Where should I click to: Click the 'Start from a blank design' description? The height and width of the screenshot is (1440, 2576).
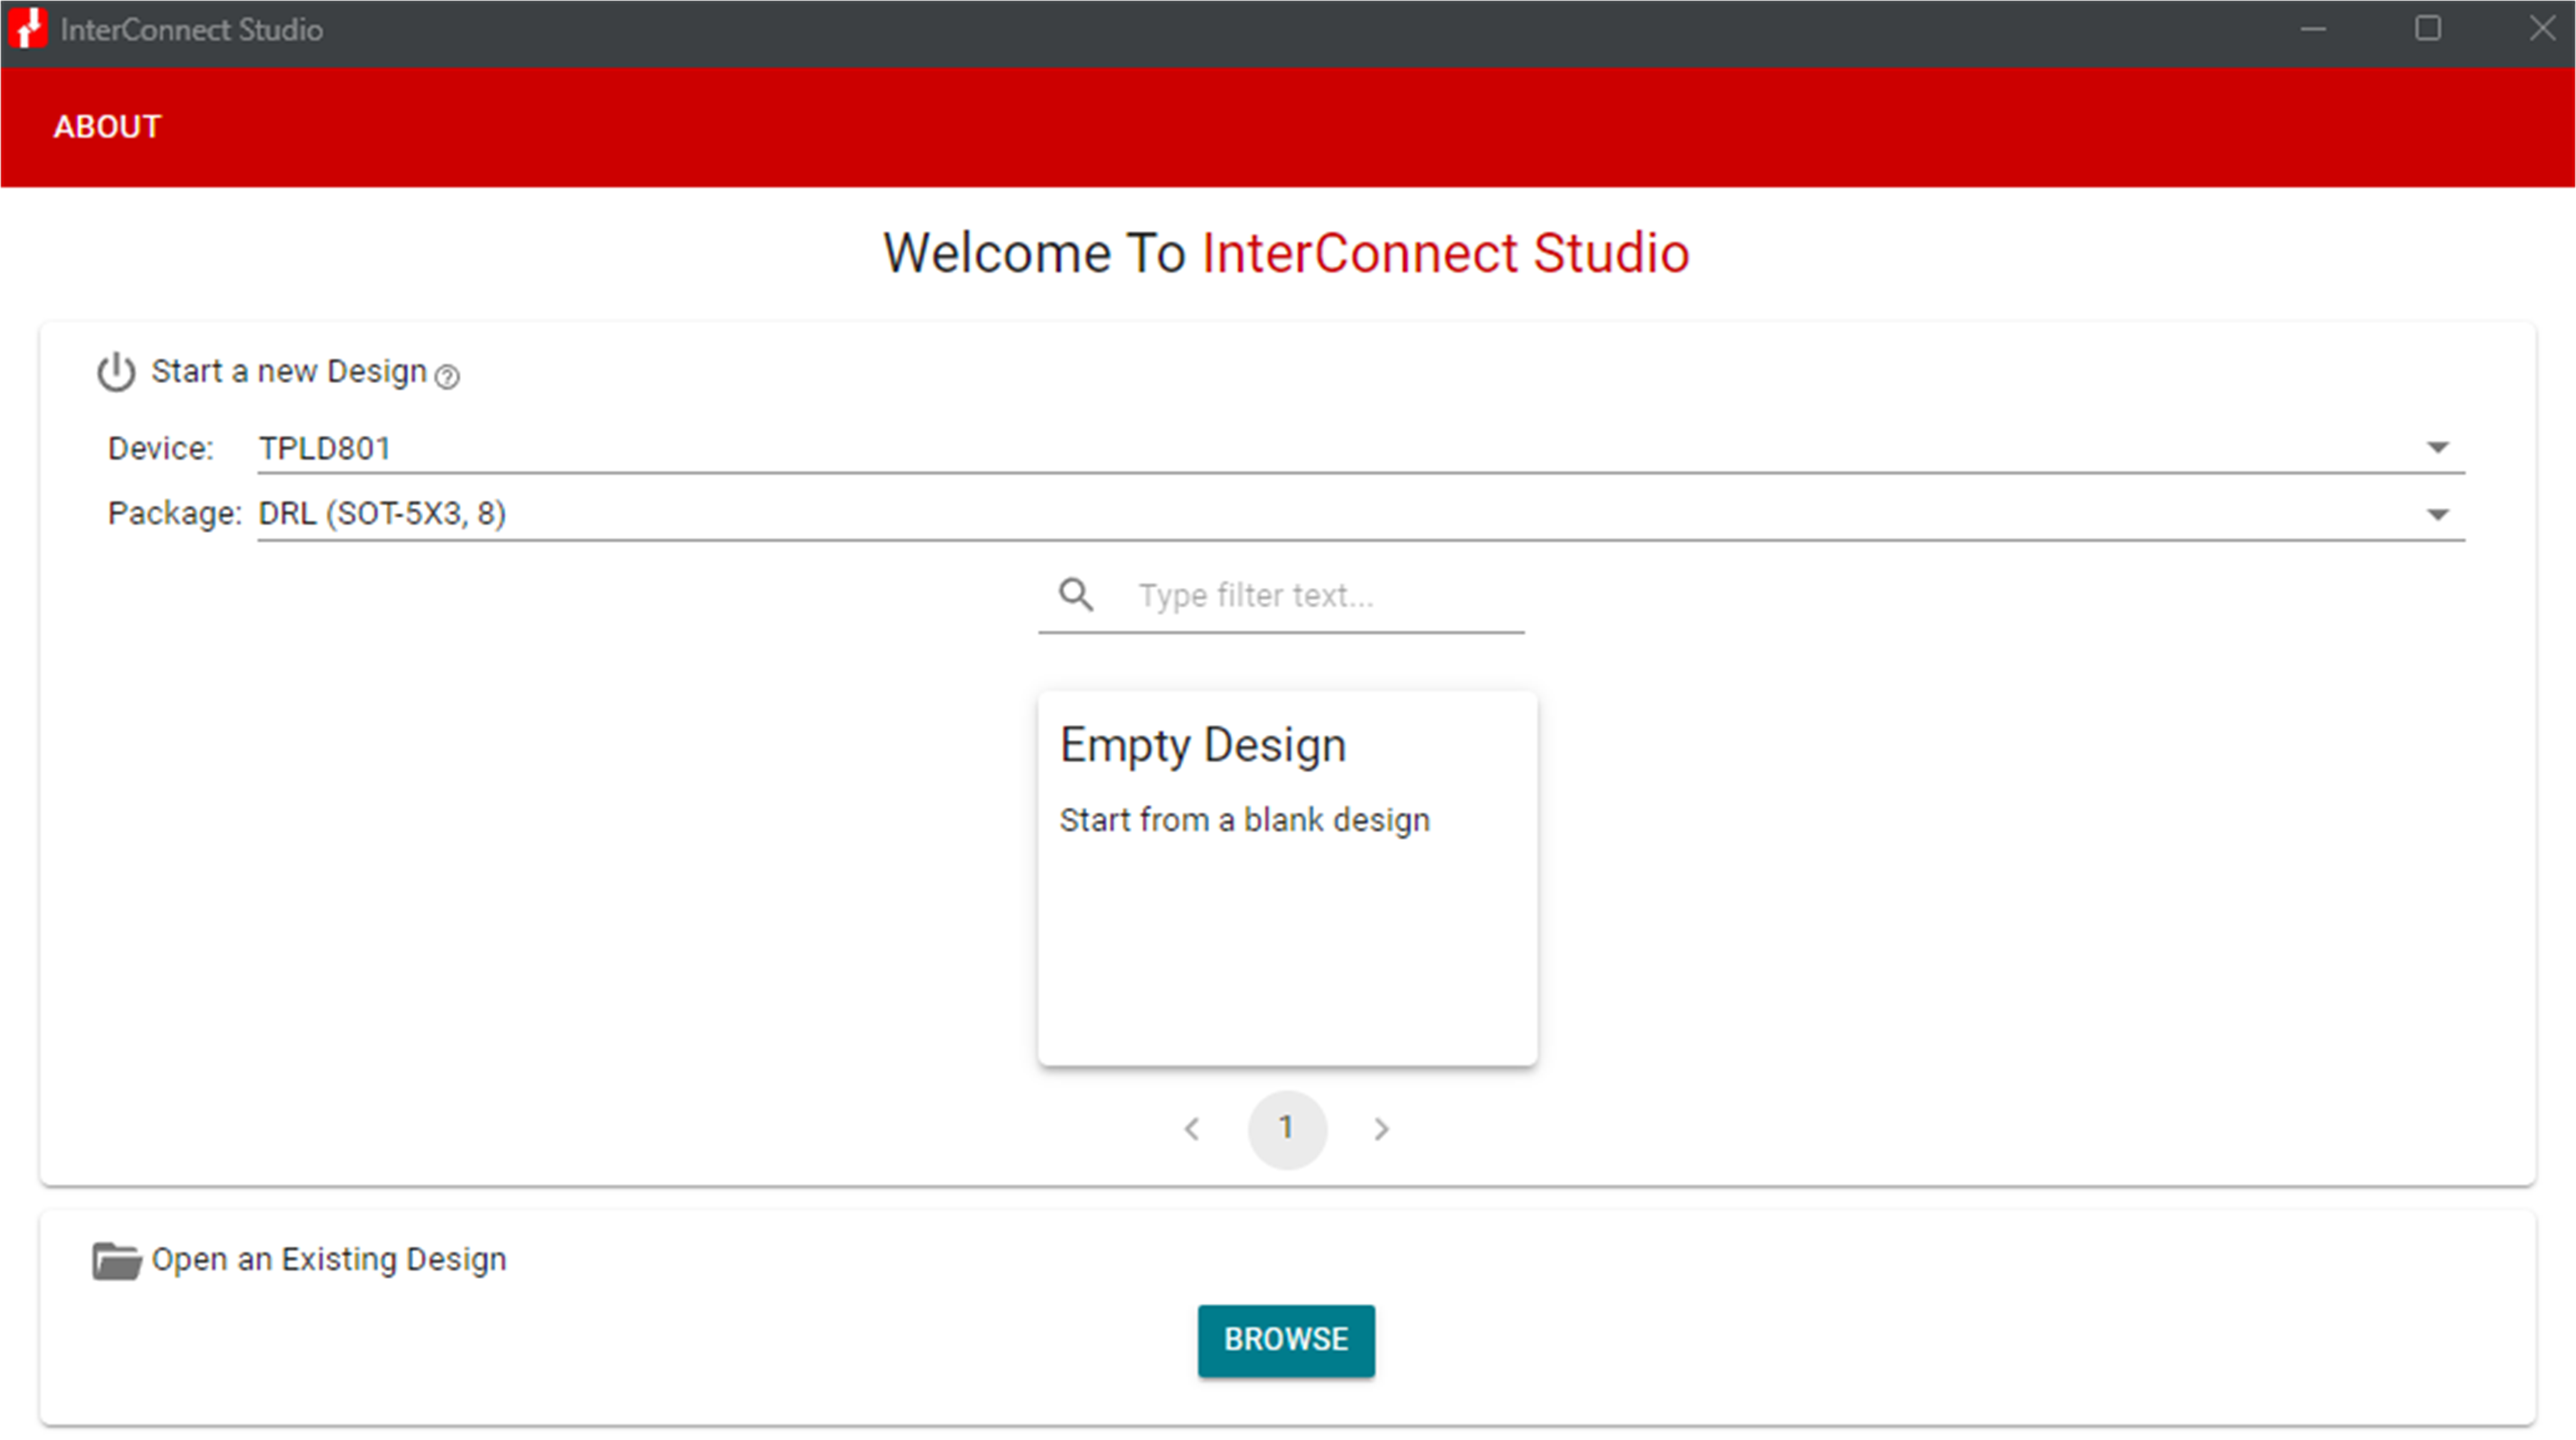[1245, 820]
